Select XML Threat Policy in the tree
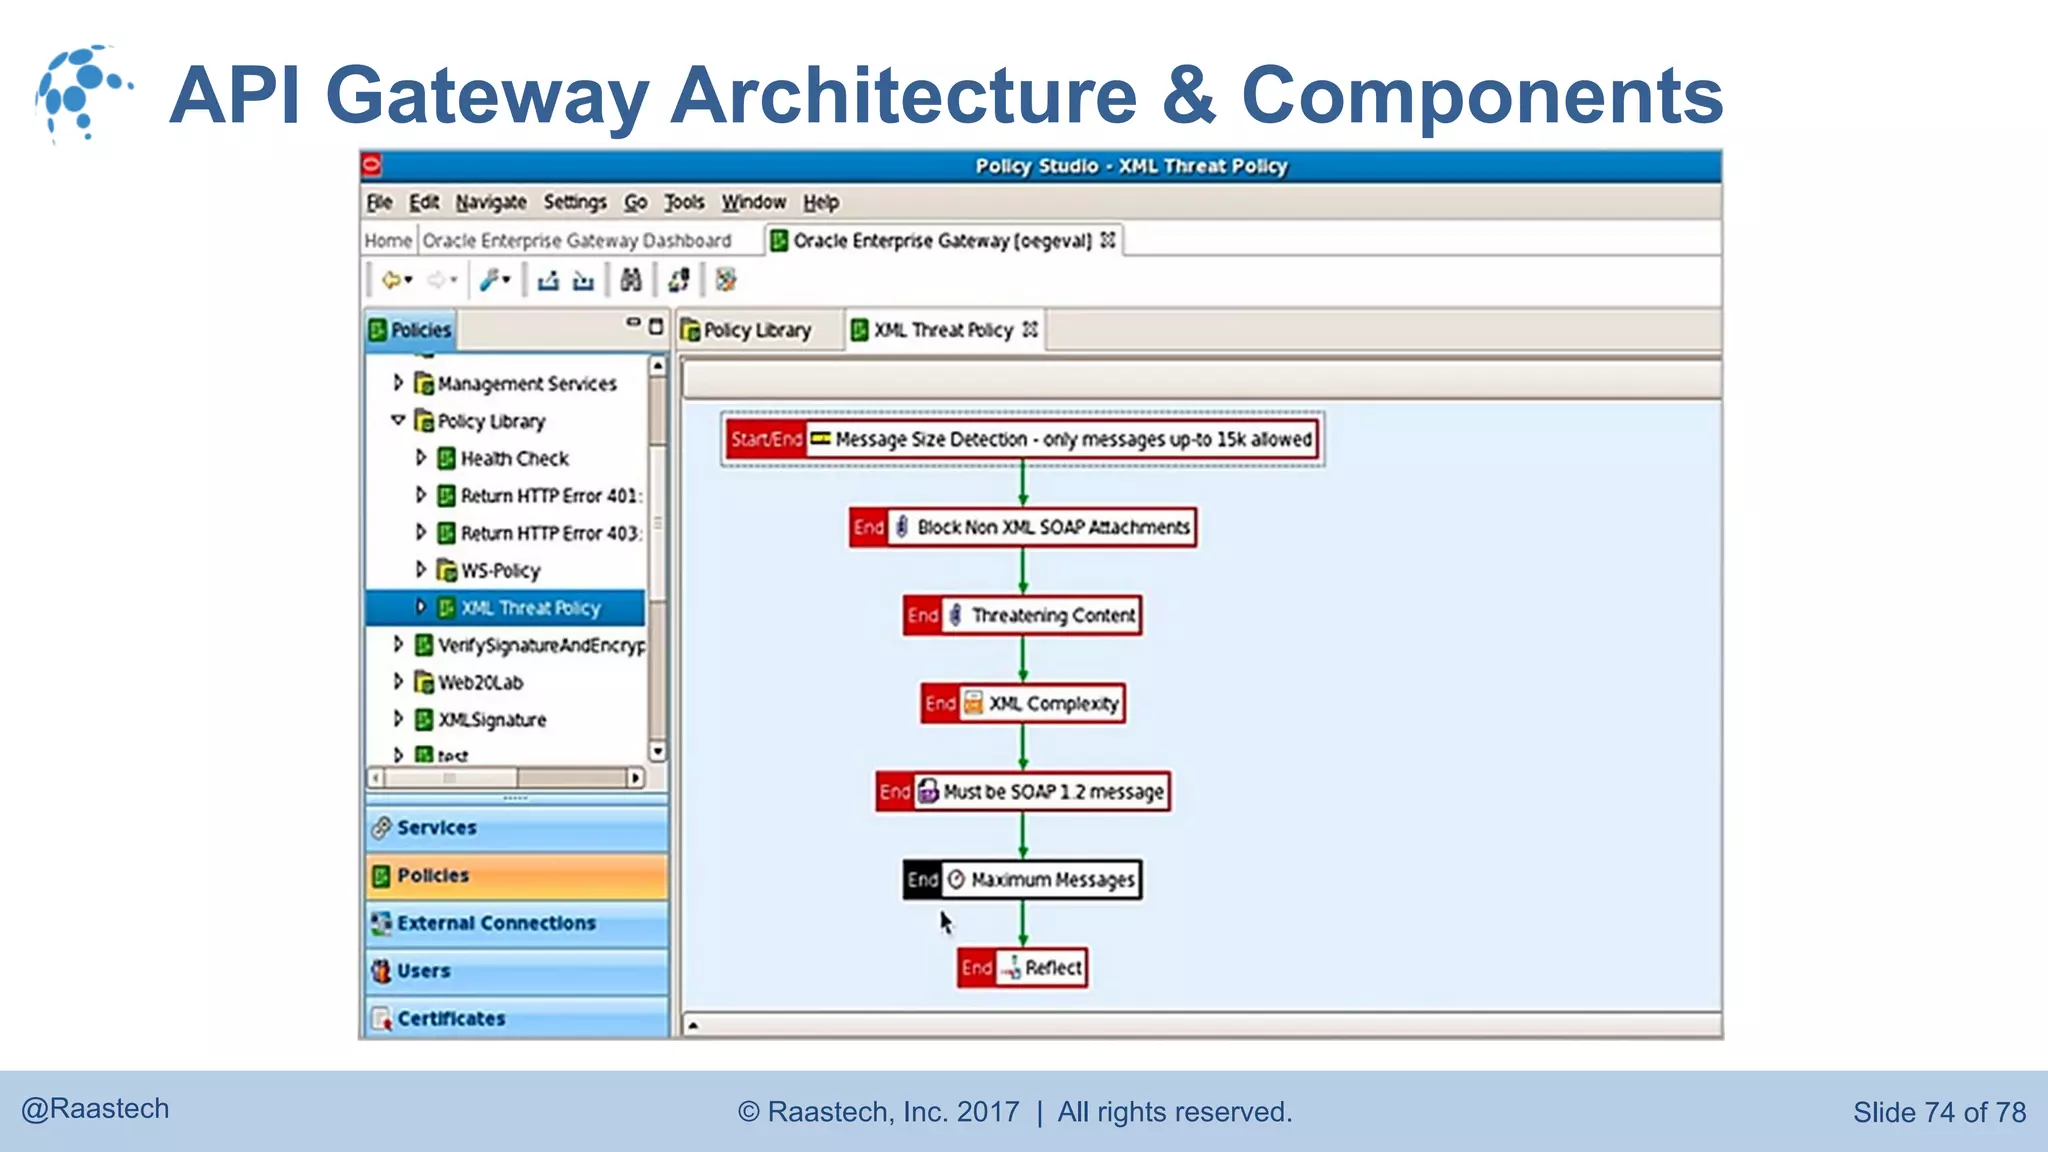Image resolution: width=2048 pixels, height=1152 pixels. click(530, 608)
